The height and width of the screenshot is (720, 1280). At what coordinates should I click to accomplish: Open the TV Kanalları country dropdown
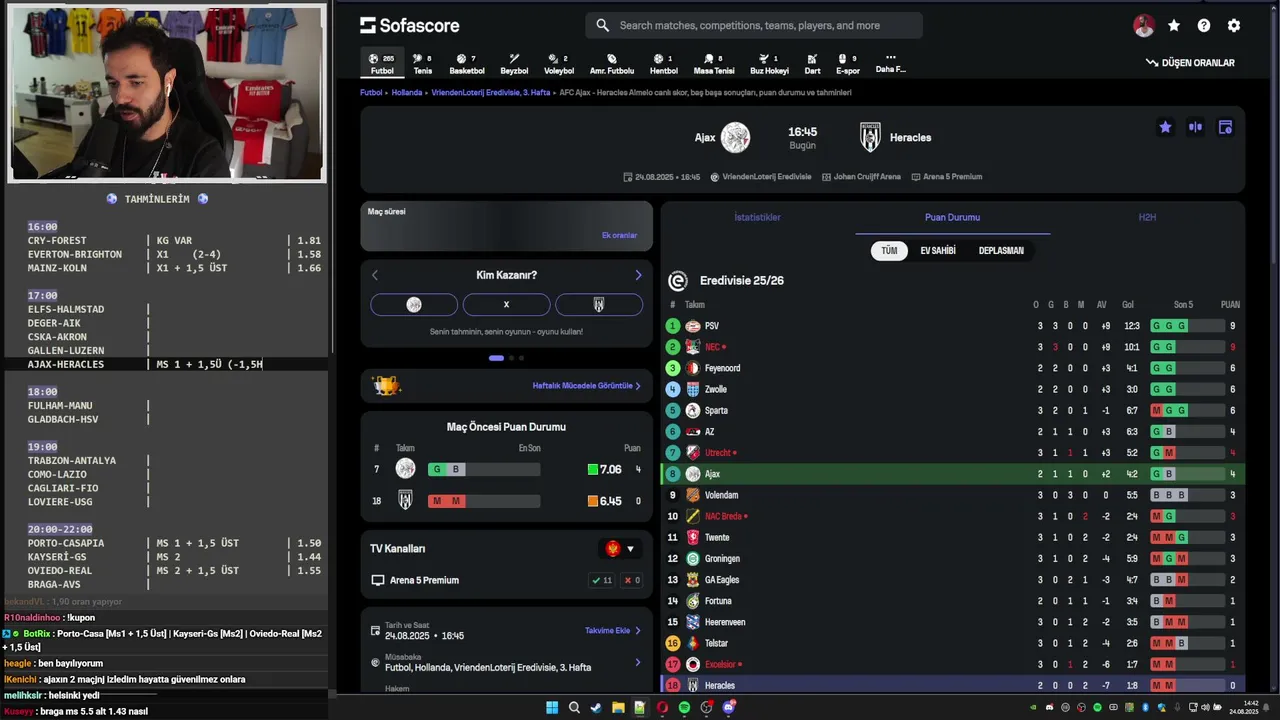tap(620, 549)
